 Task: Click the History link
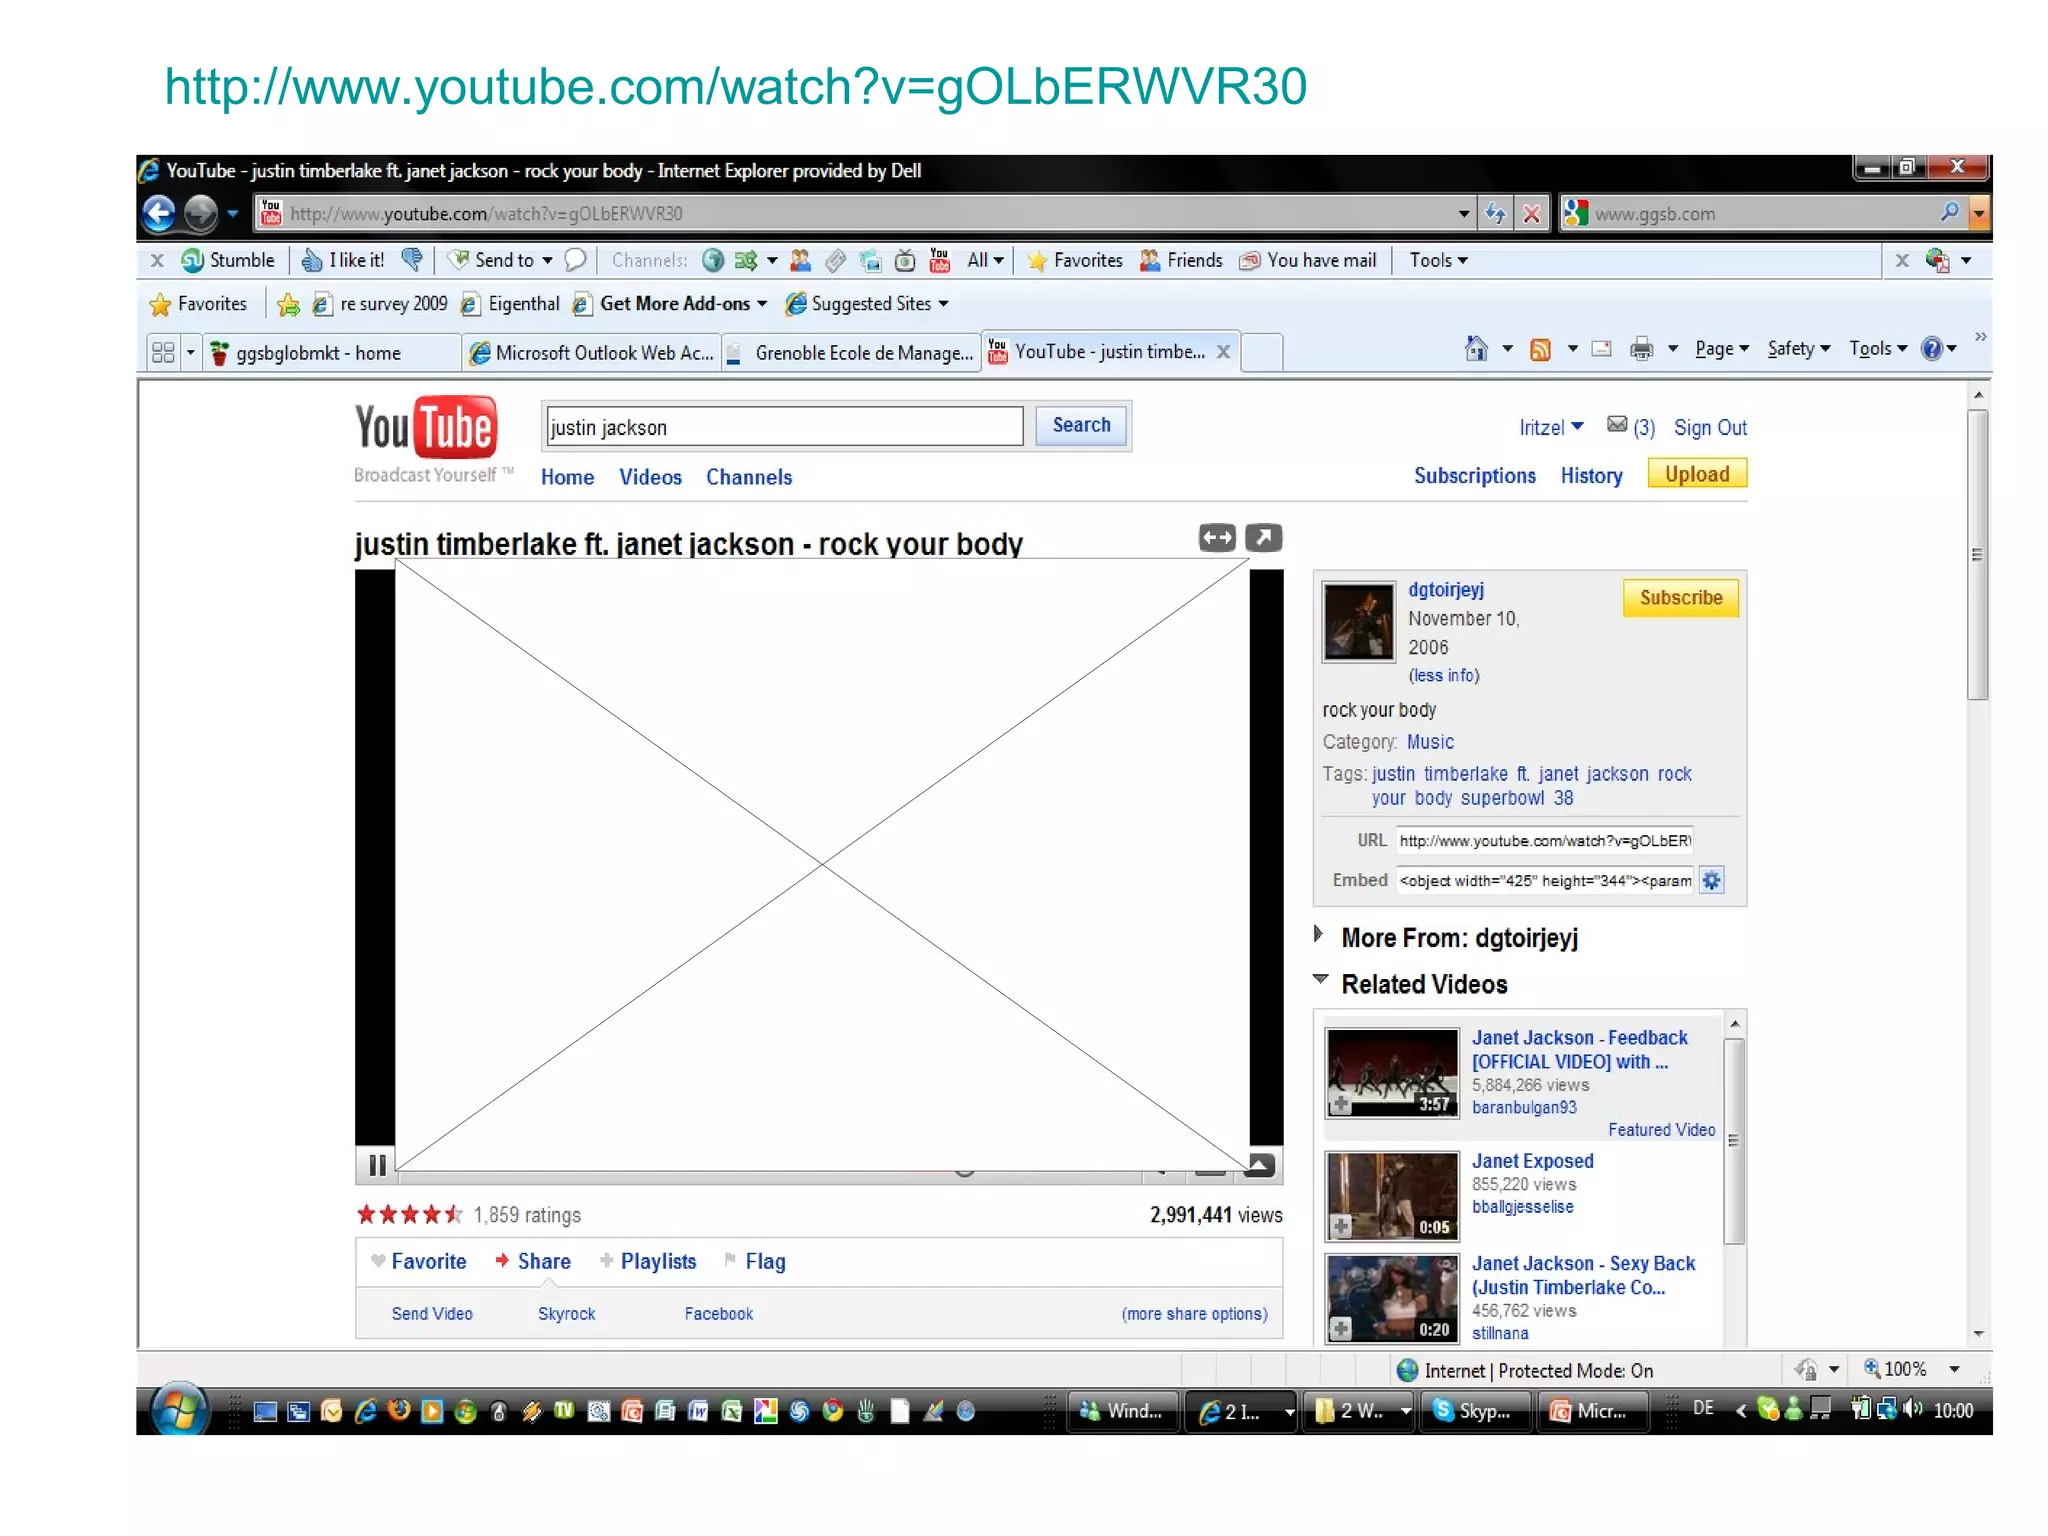click(1591, 476)
